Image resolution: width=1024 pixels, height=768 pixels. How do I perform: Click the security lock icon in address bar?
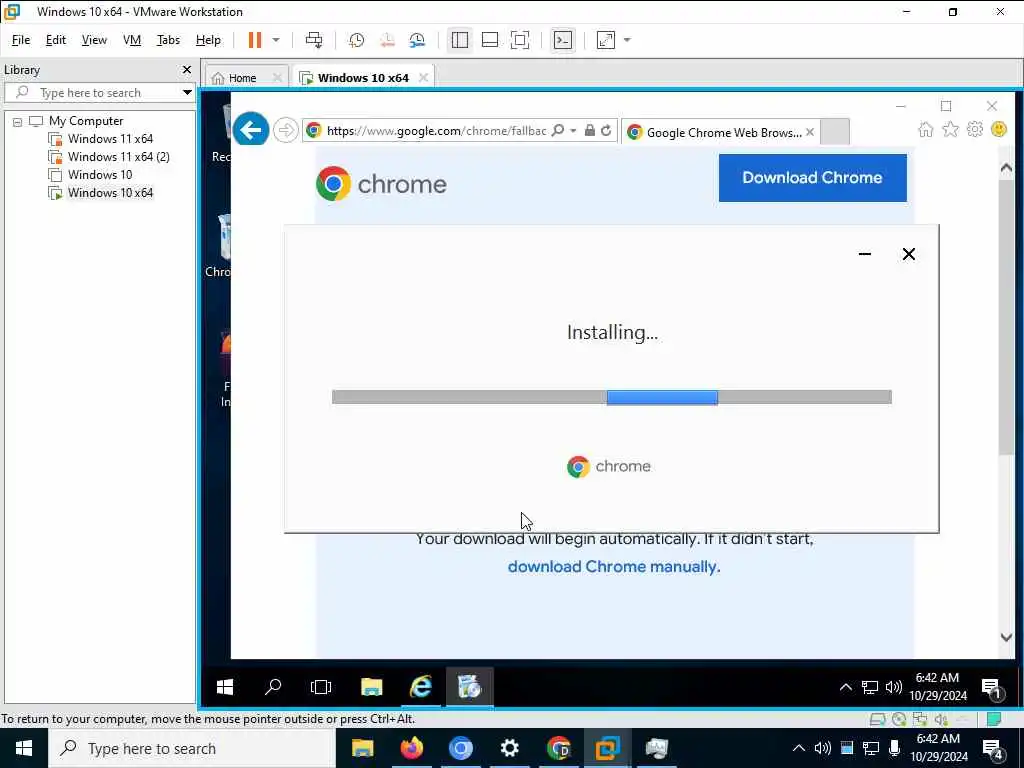(x=590, y=131)
